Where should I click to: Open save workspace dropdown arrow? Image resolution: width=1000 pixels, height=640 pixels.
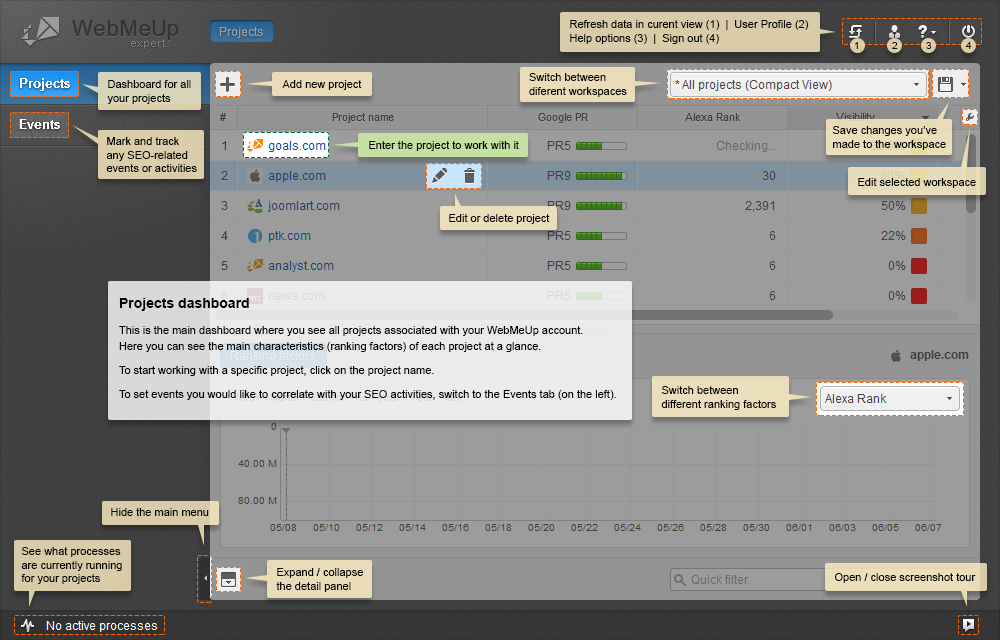click(963, 84)
